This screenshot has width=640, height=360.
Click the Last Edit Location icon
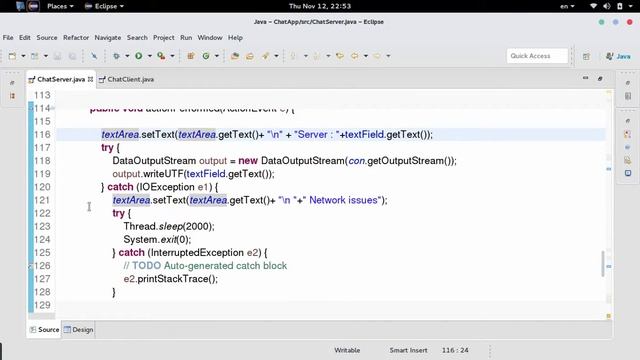340,56
